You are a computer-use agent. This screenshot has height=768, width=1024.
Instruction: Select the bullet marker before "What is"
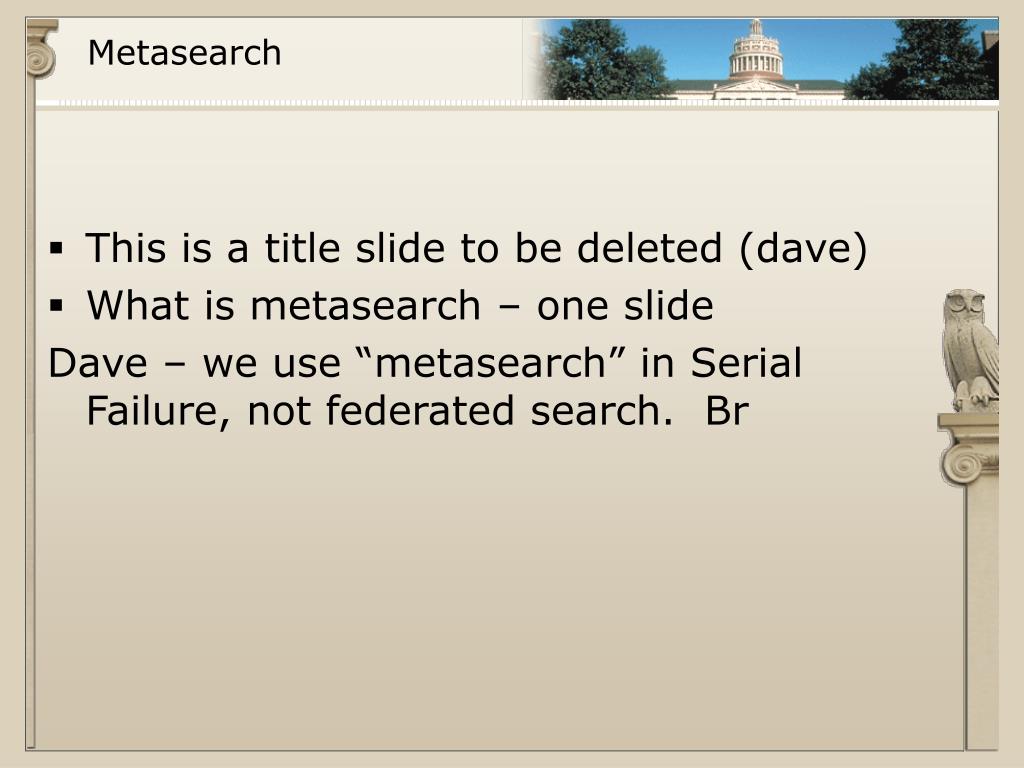(57, 305)
